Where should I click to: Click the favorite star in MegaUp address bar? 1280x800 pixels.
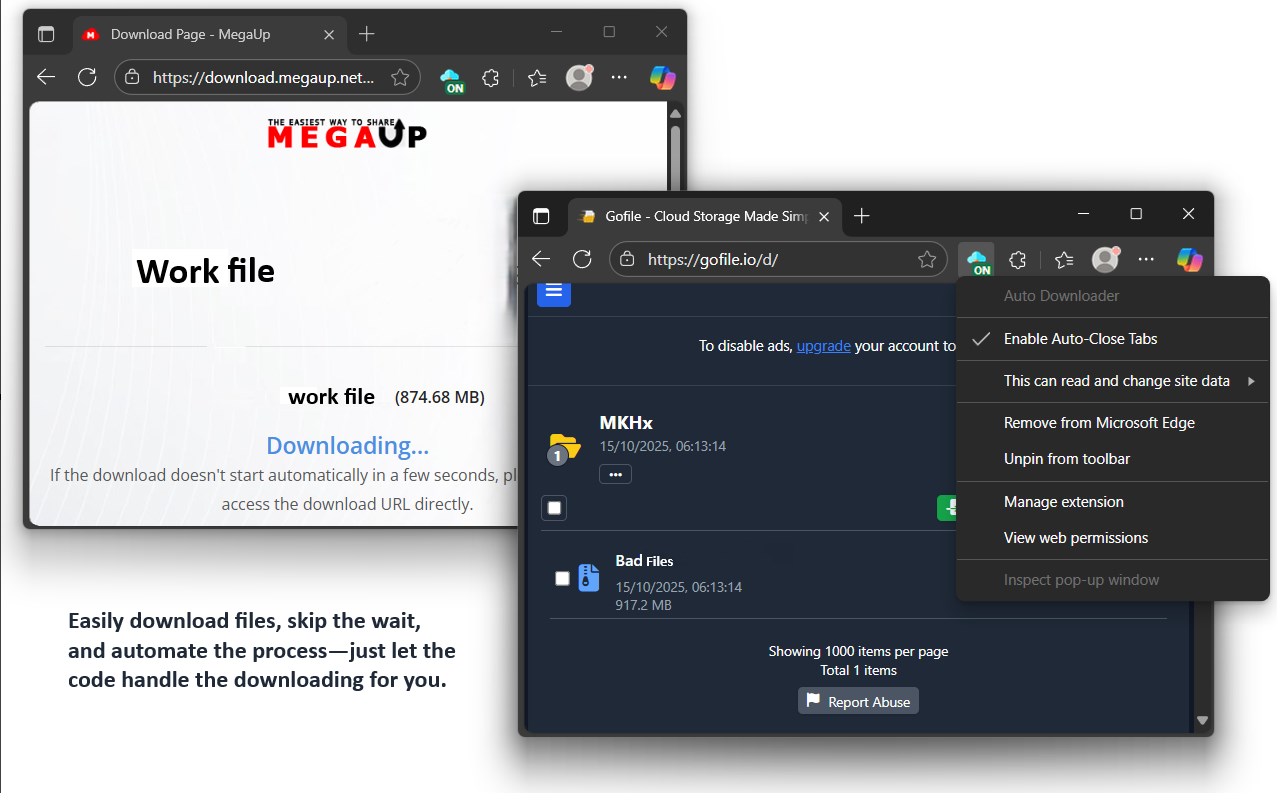pyautogui.click(x=400, y=77)
